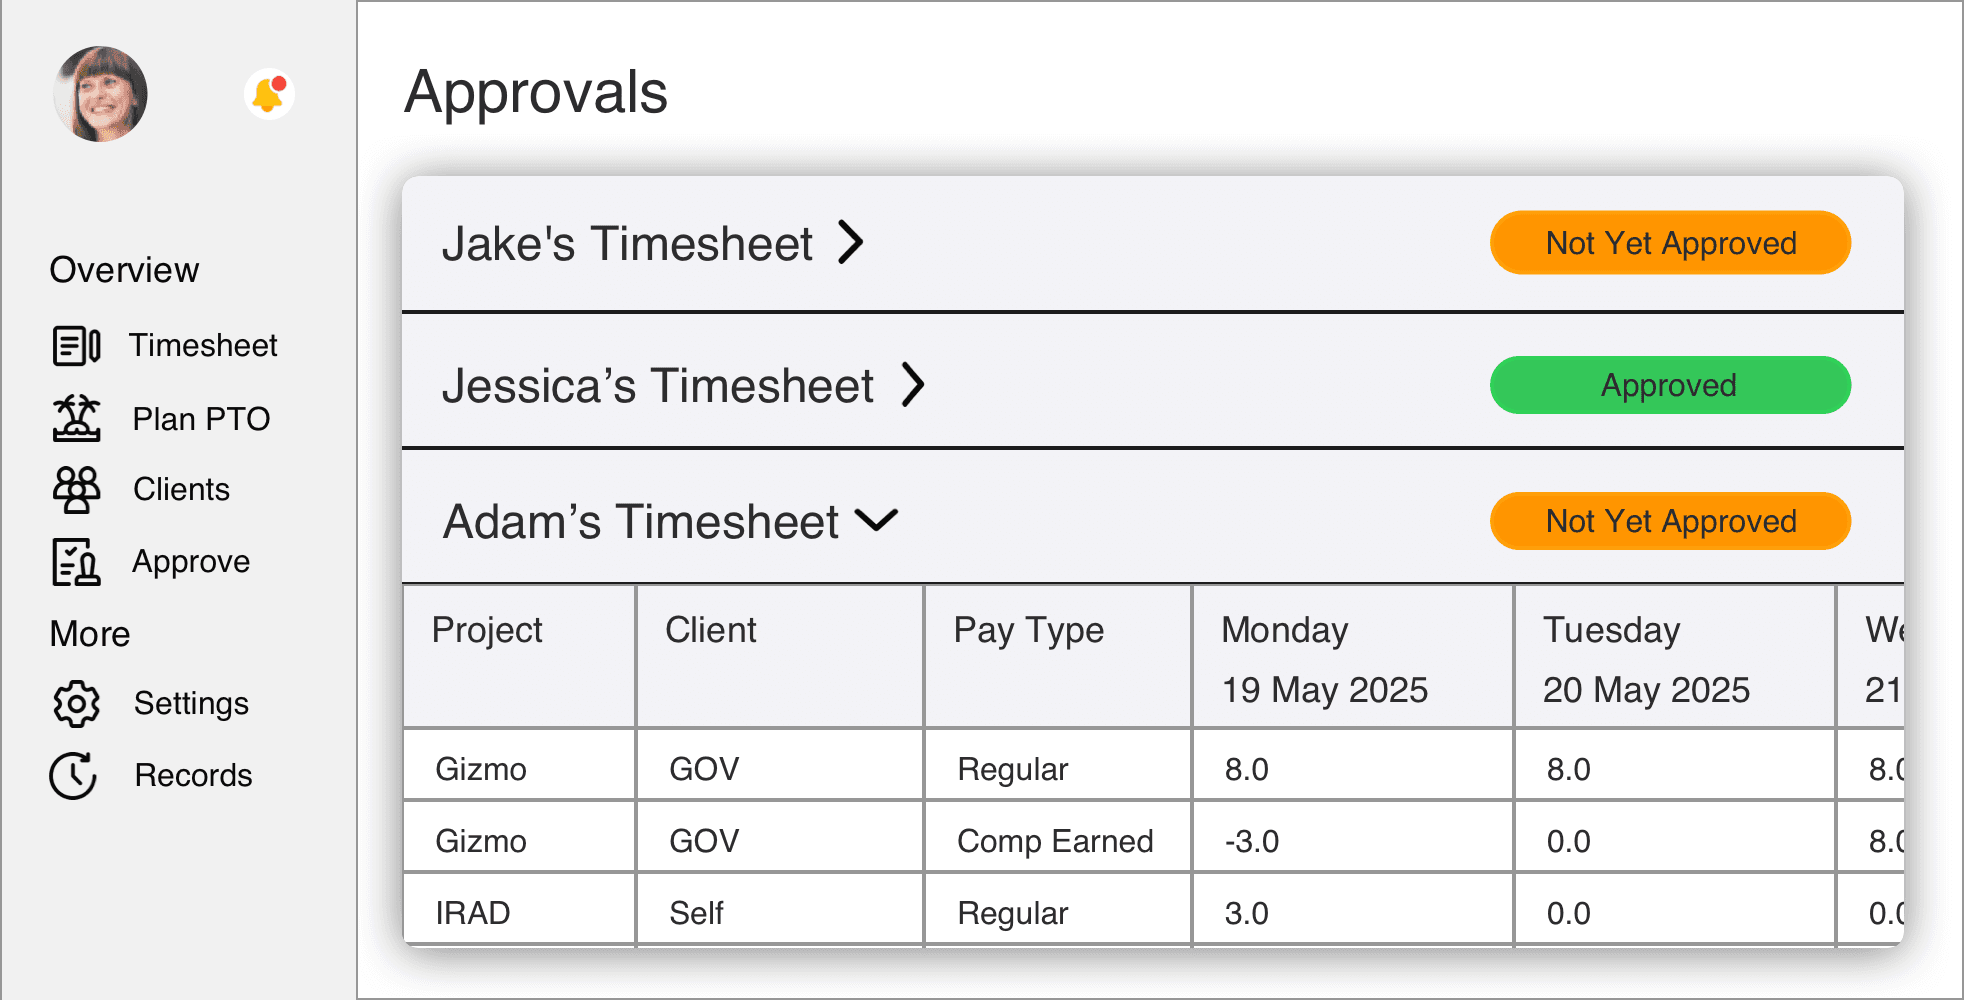This screenshot has width=1964, height=1000.
Task: Click Jake's Not Yet Approved badge
Action: coord(1670,243)
